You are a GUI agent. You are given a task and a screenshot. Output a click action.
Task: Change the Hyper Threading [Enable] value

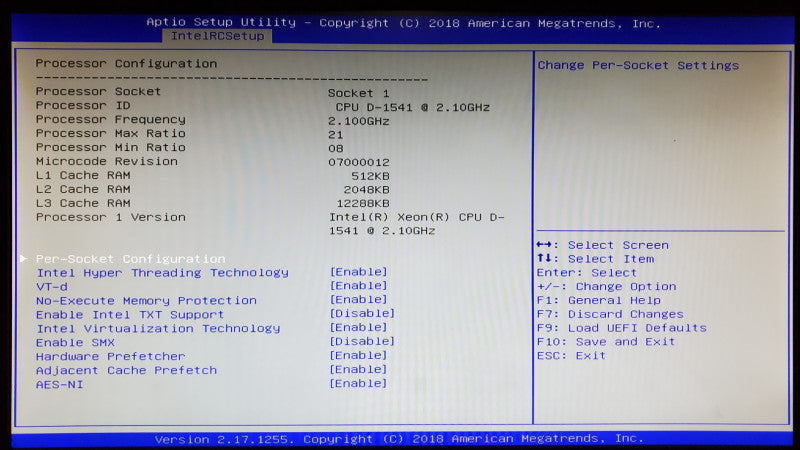pos(359,272)
